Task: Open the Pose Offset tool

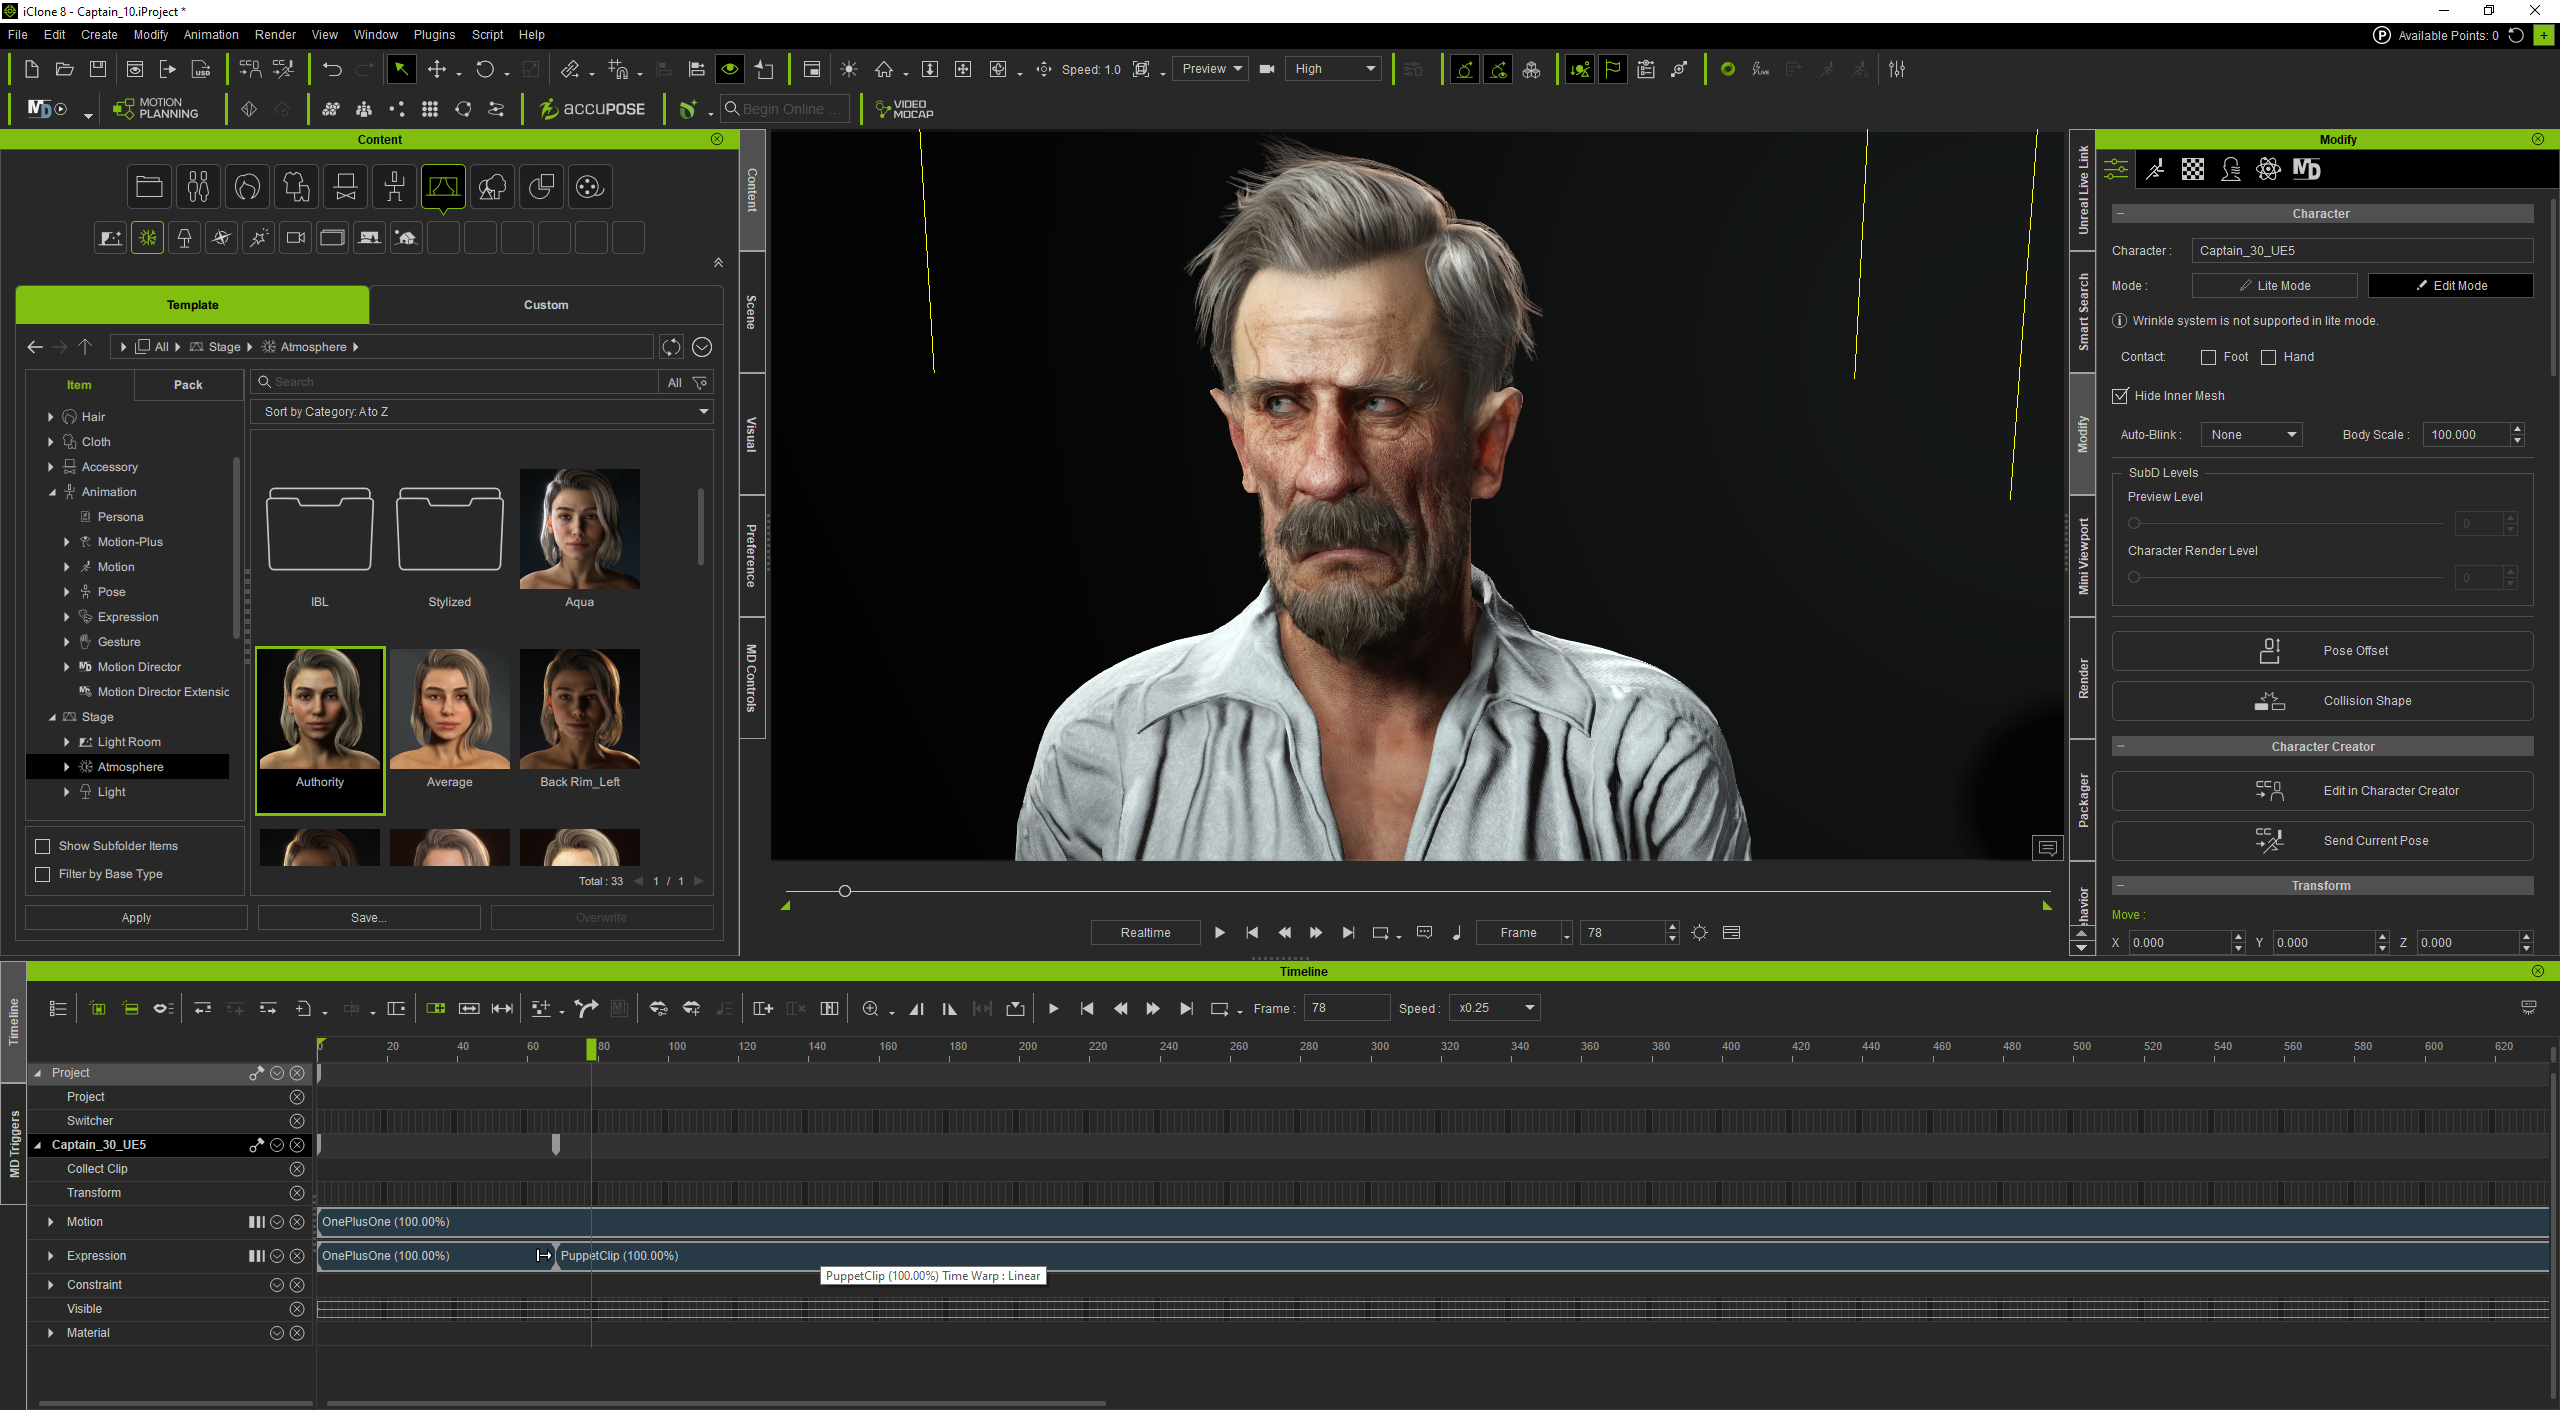Action: click(x=2322, y=650)
